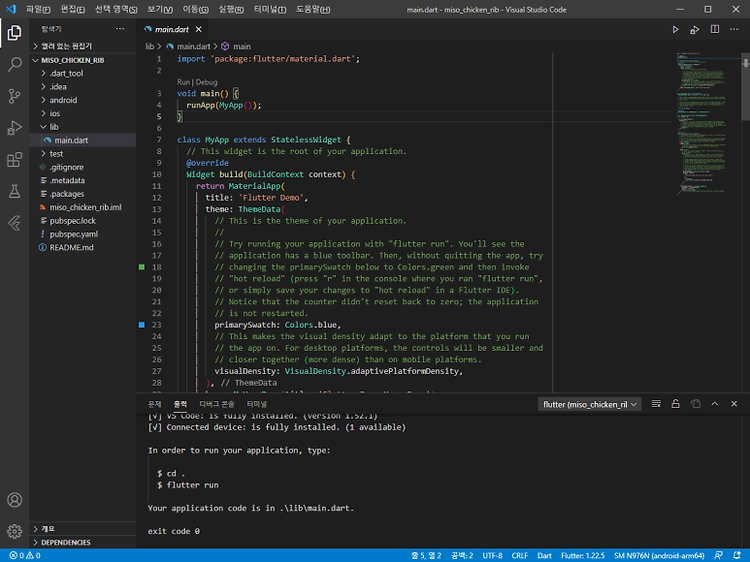750x562 pixels.
Task: Open the Accounts icon in activity bar
Action: 14,500
